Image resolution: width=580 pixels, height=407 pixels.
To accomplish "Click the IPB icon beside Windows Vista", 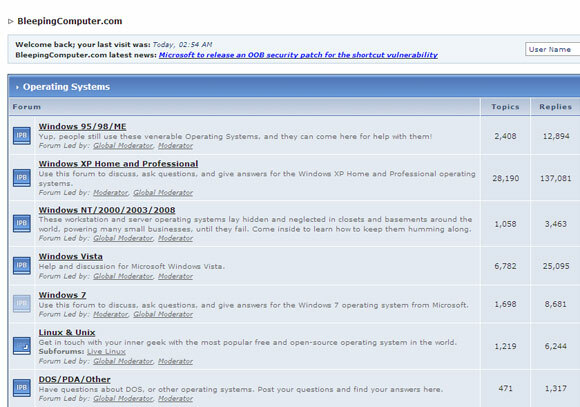I will click(x=22, y=265).
